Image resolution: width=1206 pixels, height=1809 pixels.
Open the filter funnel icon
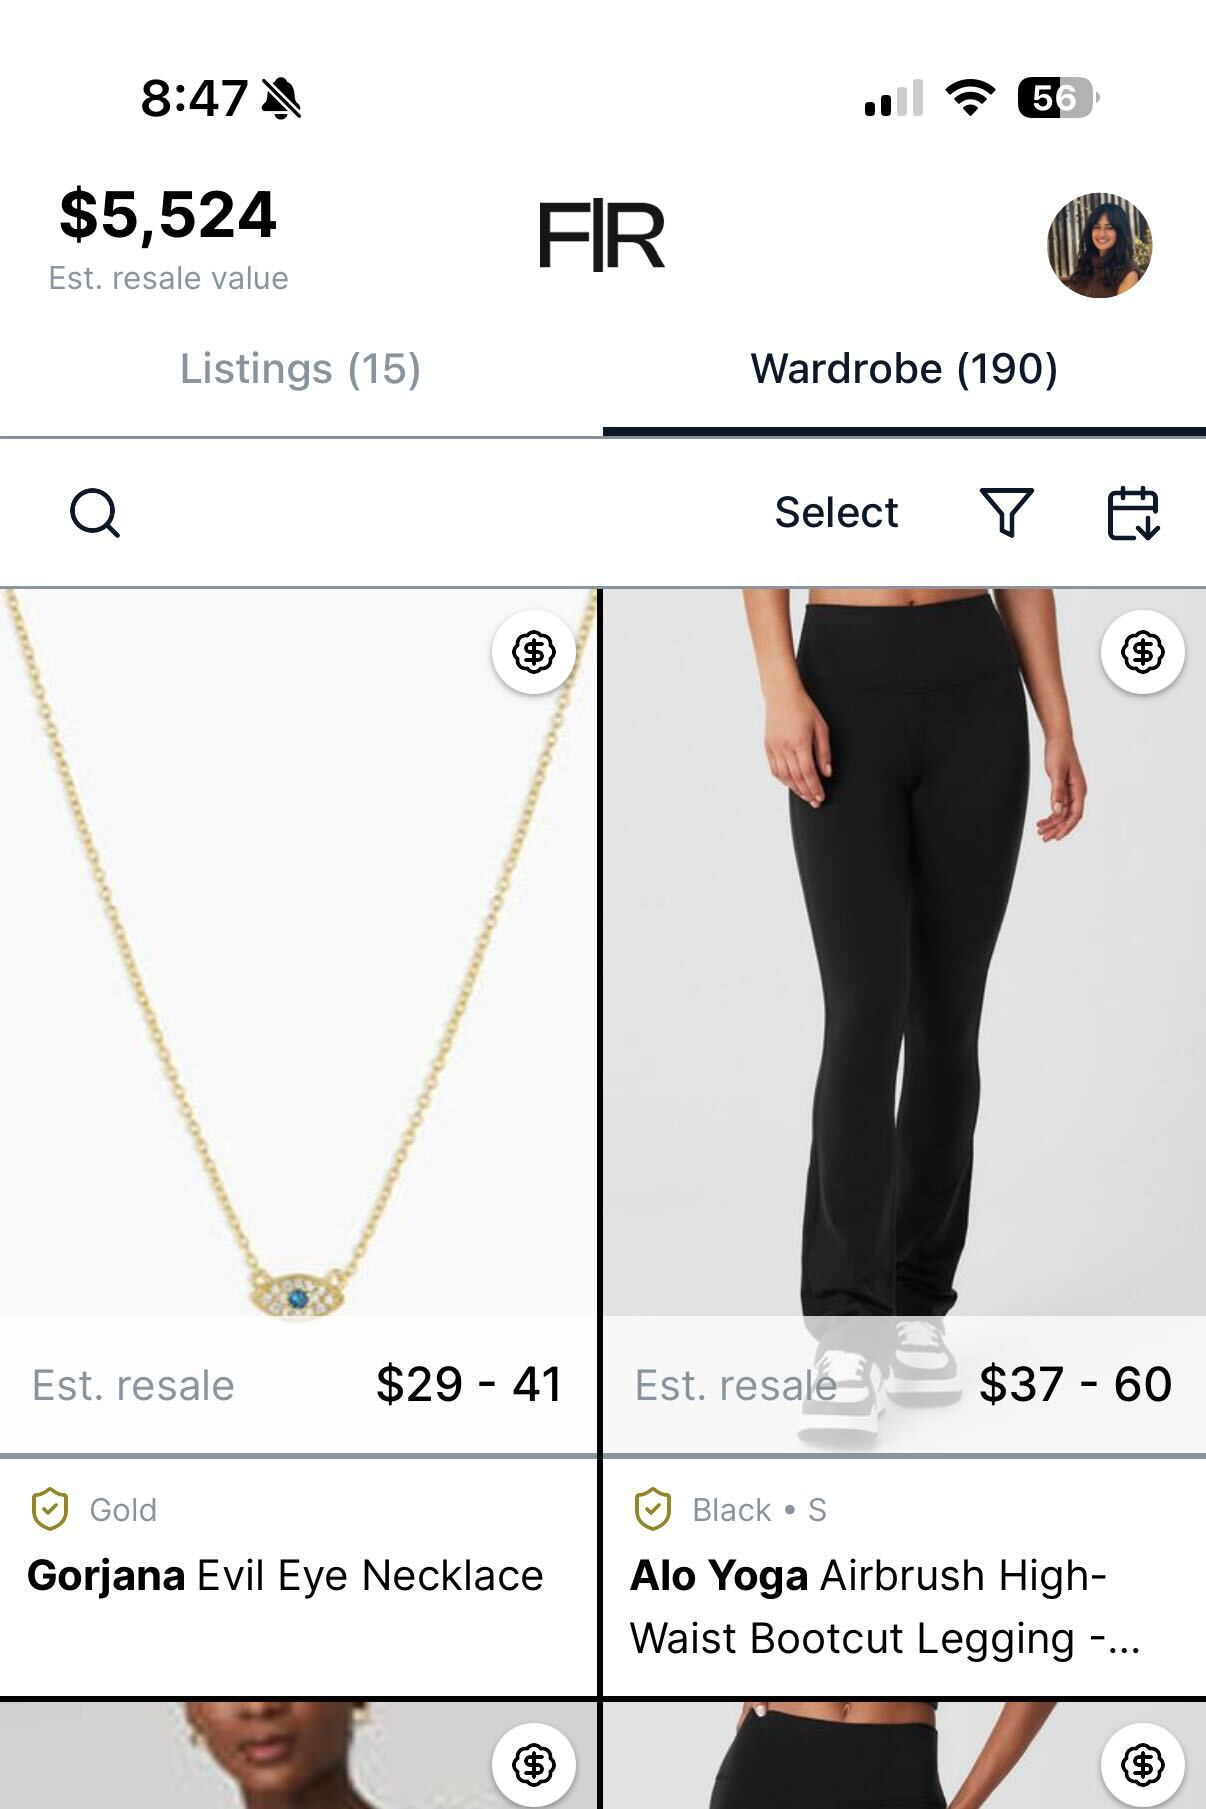(x=1006, y=512)
